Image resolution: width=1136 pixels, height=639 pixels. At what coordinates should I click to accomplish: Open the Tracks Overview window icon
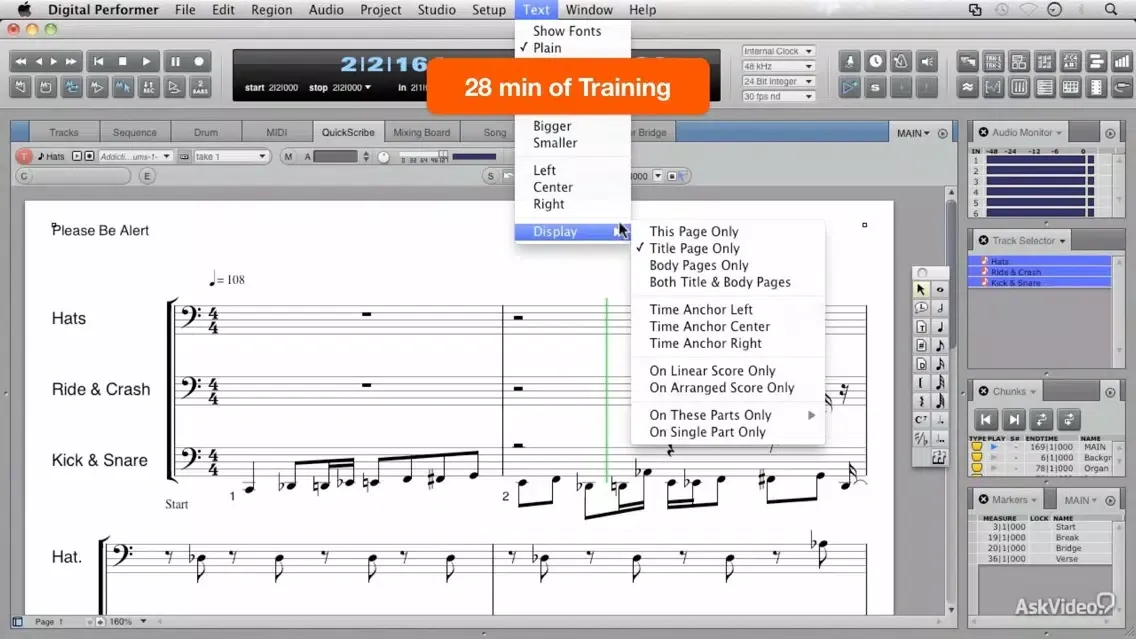pyautogui.click(x=968, y=62)
